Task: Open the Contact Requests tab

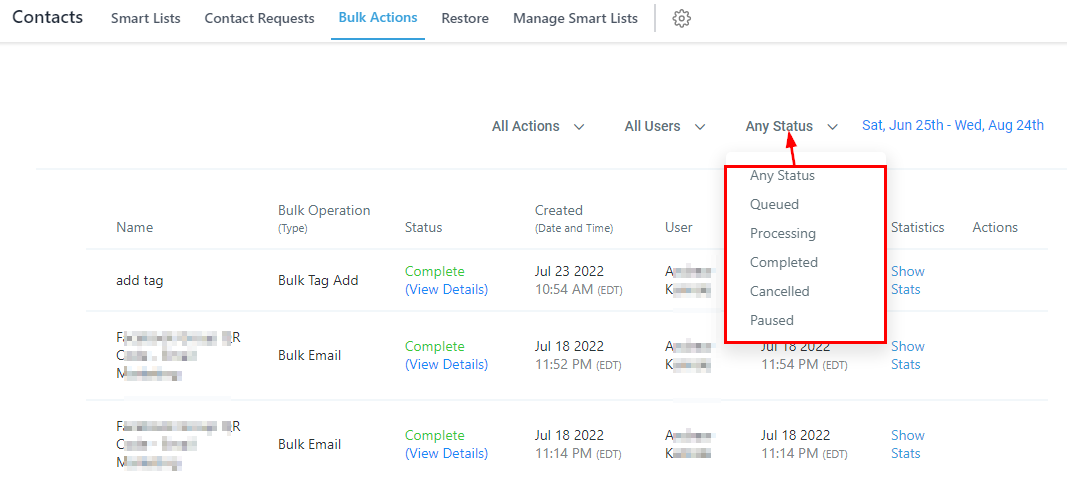Action: 259,19
